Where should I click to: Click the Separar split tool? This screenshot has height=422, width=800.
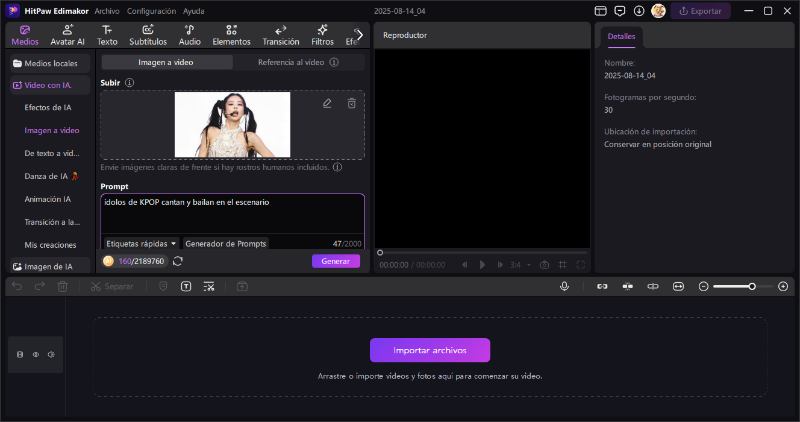(x=112, y=287)
